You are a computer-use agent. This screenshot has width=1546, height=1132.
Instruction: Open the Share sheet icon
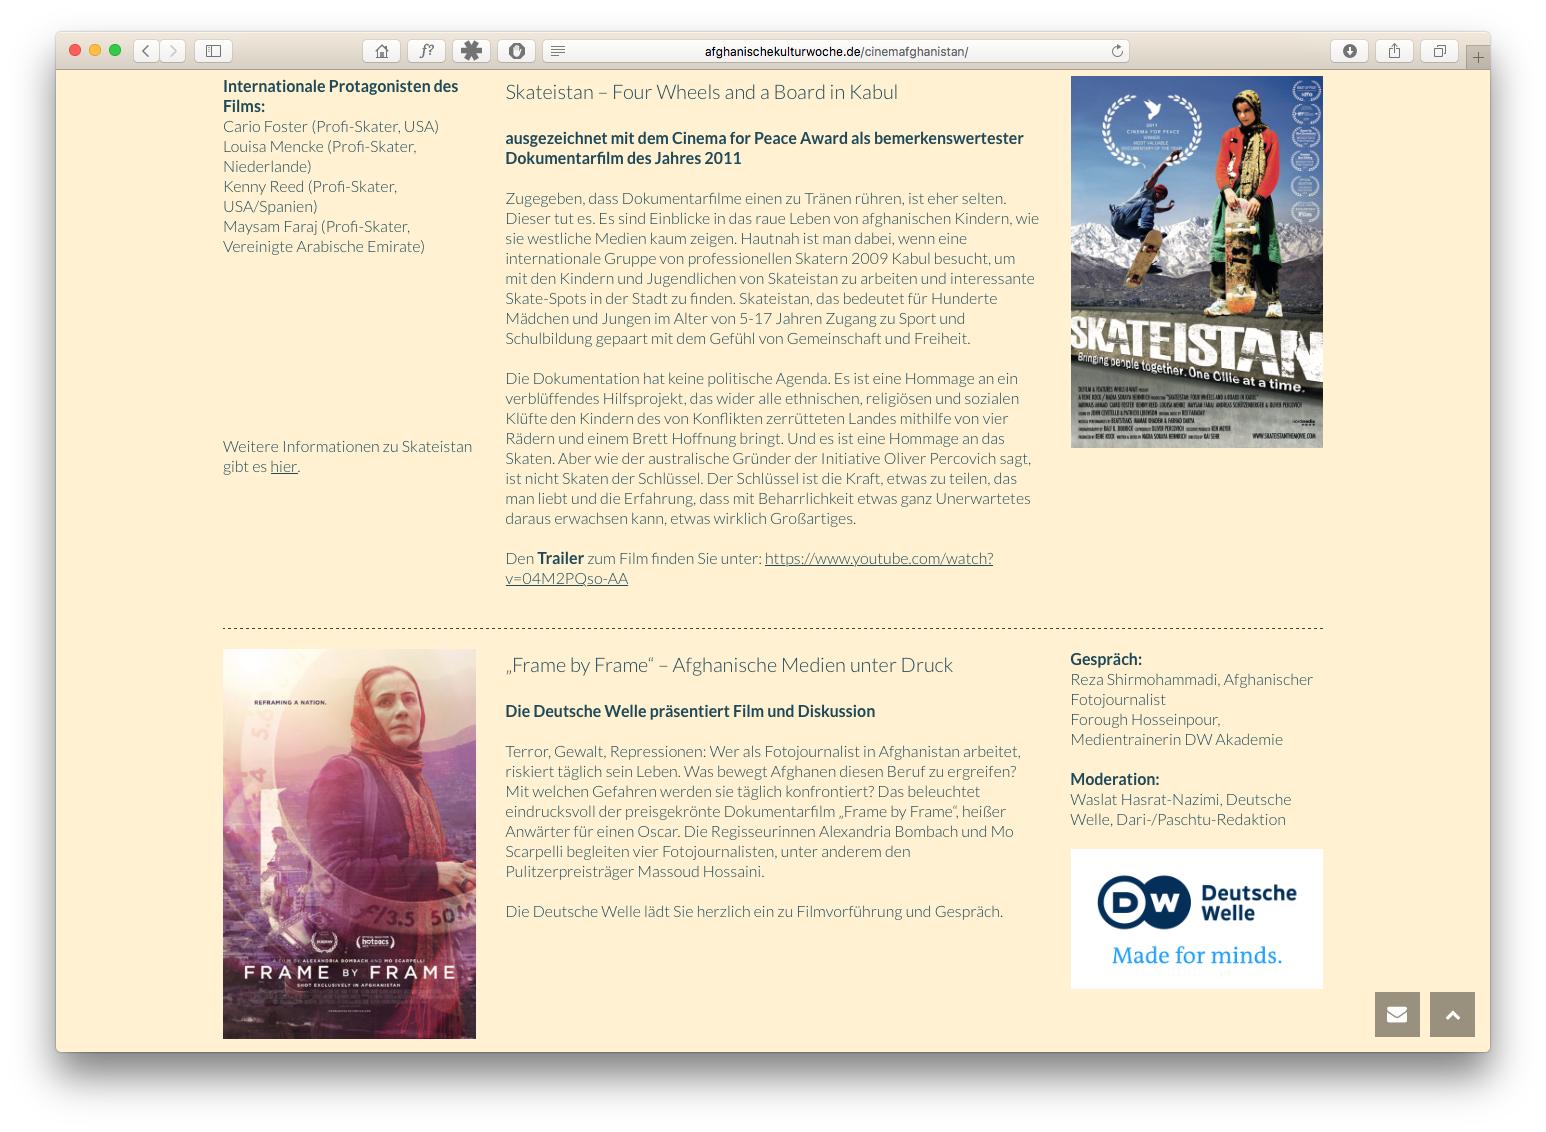pyautogui.click(x=1394, y=51)
